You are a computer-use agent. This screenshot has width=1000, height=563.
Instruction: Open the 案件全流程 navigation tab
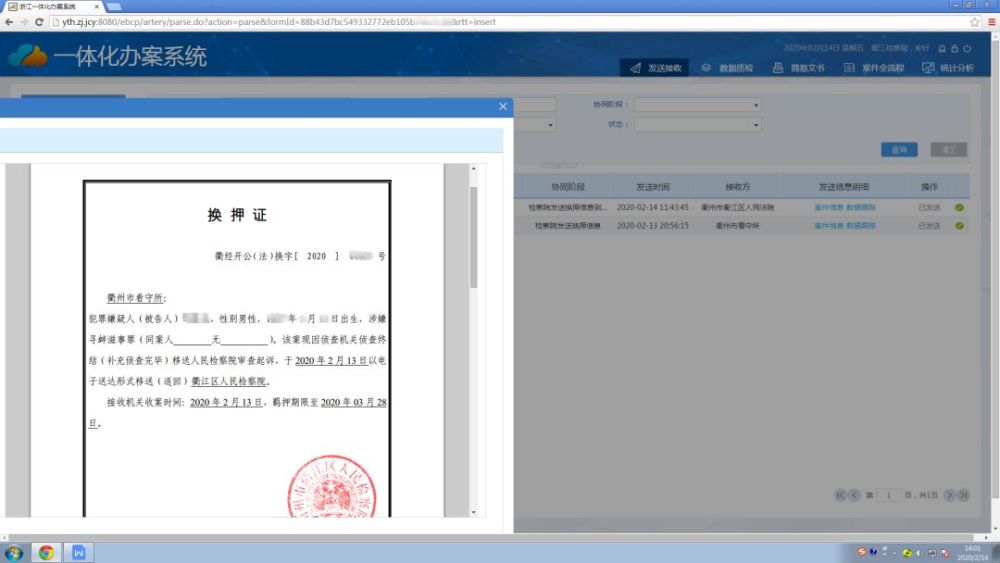coord(874,68)
